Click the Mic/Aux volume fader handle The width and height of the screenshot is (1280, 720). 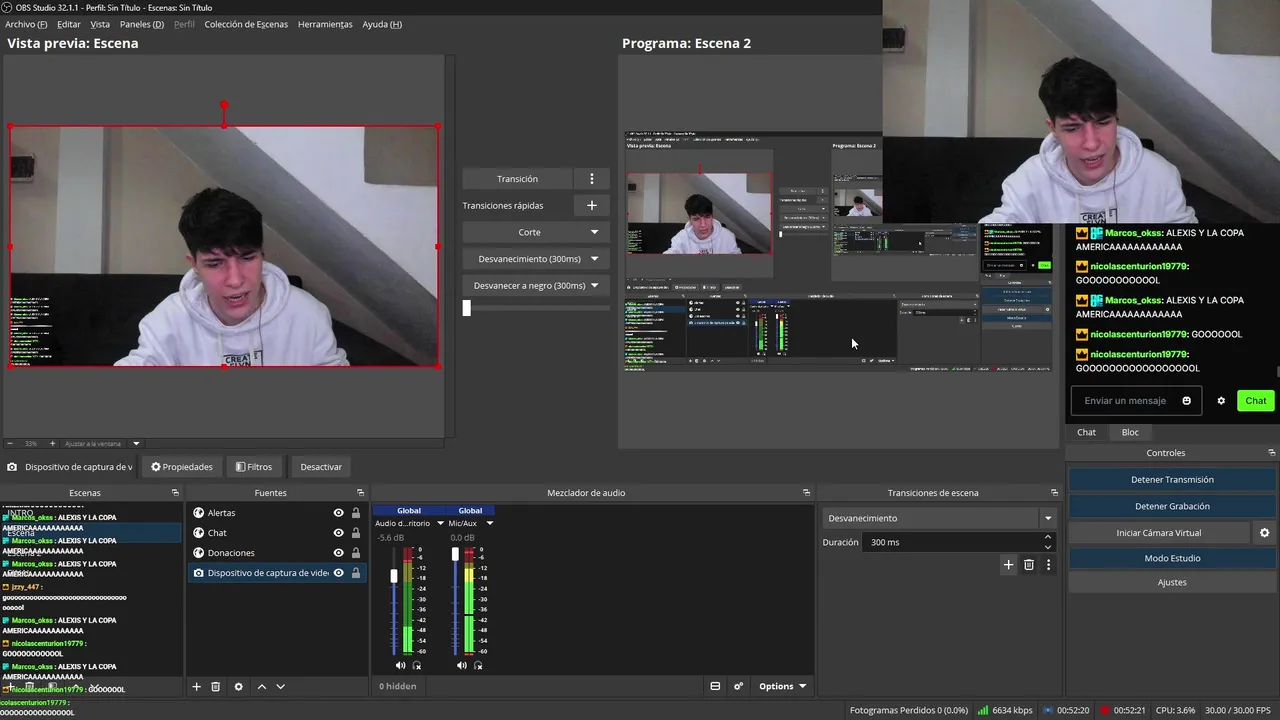click(455, 554)
